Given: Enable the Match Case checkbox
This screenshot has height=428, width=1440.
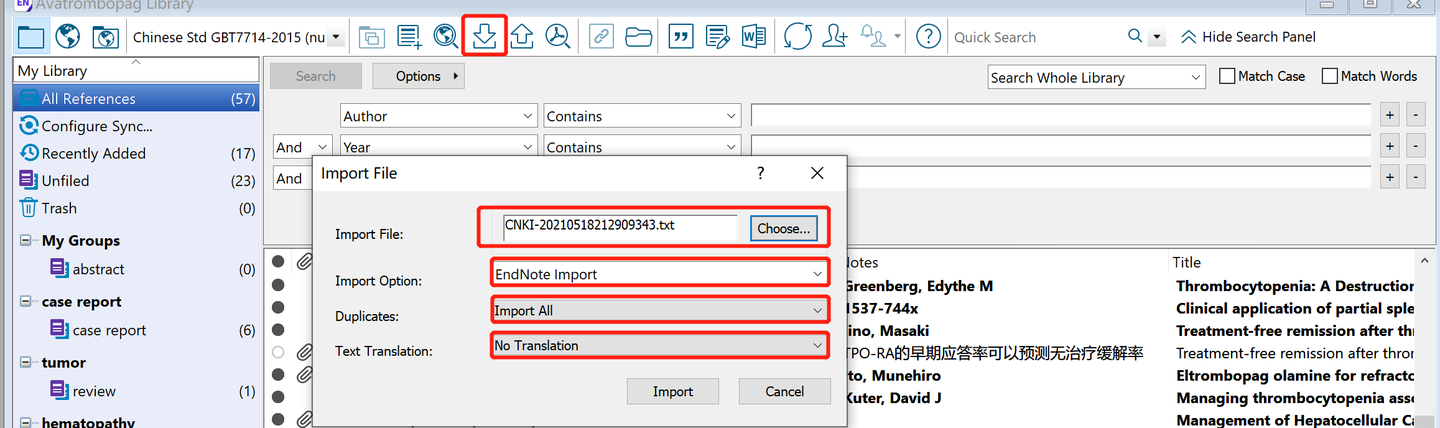Looking at the screenshot, I should 1227,76.
